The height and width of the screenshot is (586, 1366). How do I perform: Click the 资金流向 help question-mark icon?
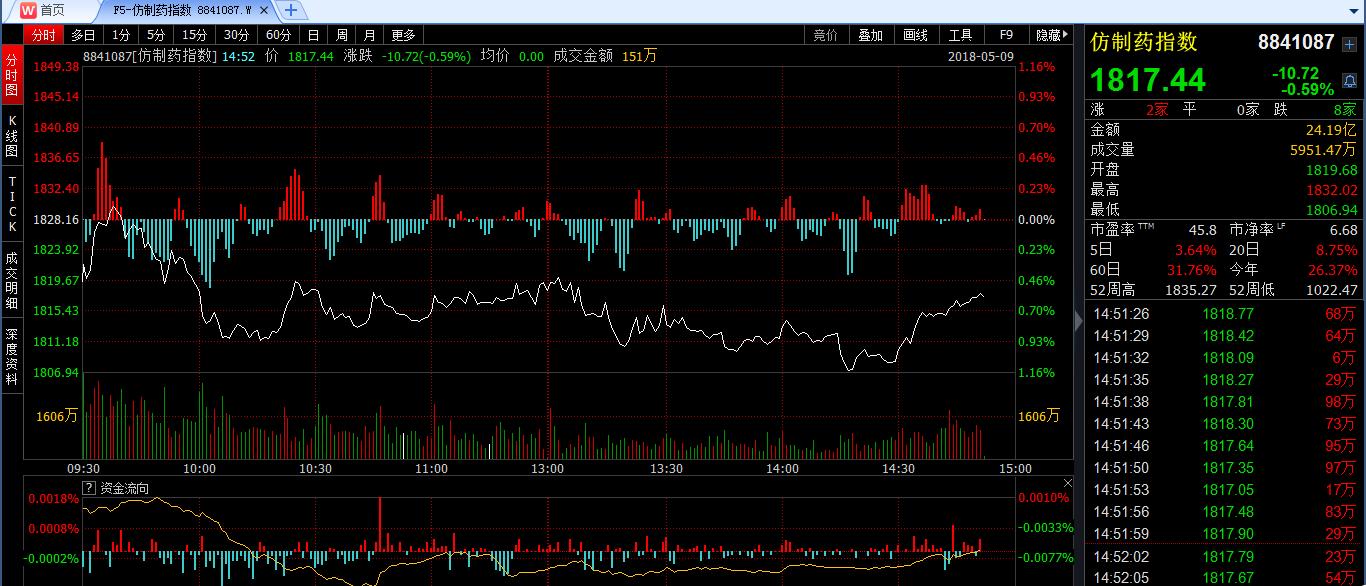click(x=89, y=488)
